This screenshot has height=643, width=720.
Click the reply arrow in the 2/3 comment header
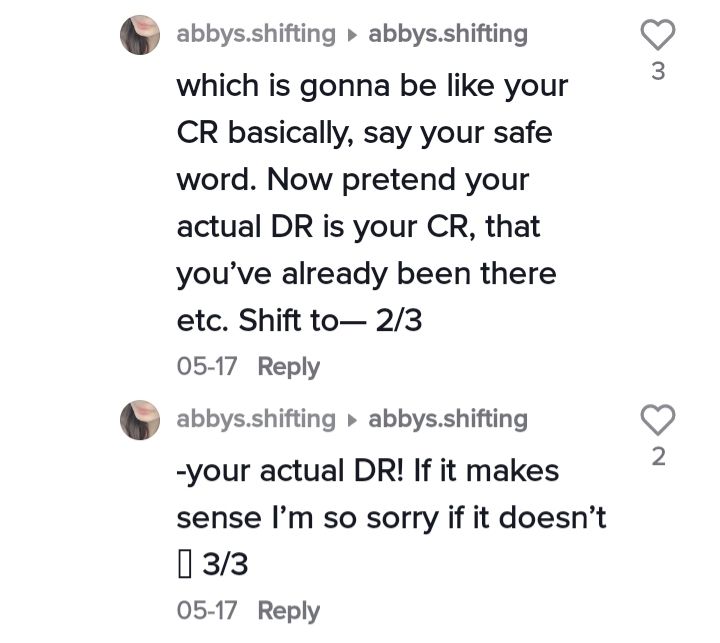352,35
